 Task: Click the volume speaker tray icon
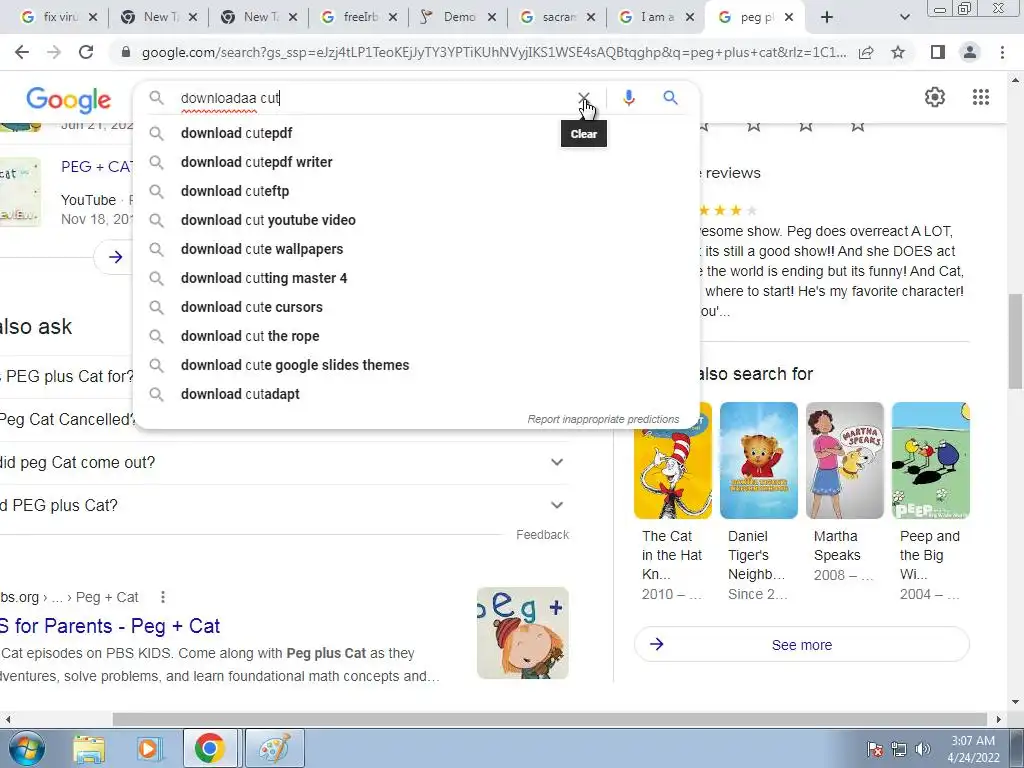922,749
